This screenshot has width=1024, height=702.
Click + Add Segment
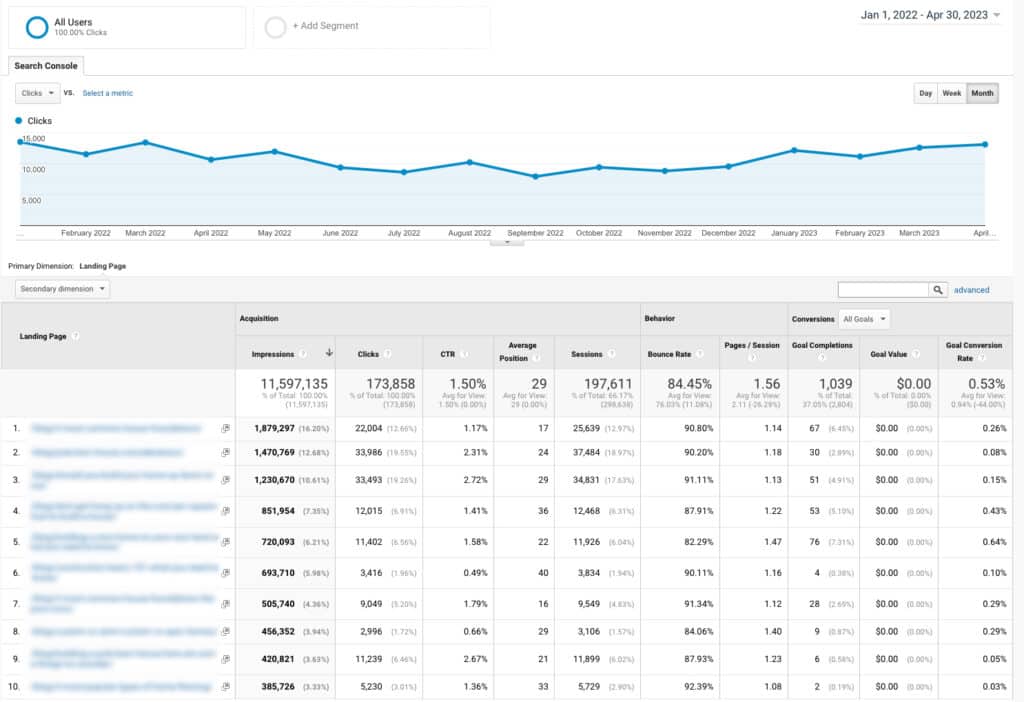click(325, 26)
